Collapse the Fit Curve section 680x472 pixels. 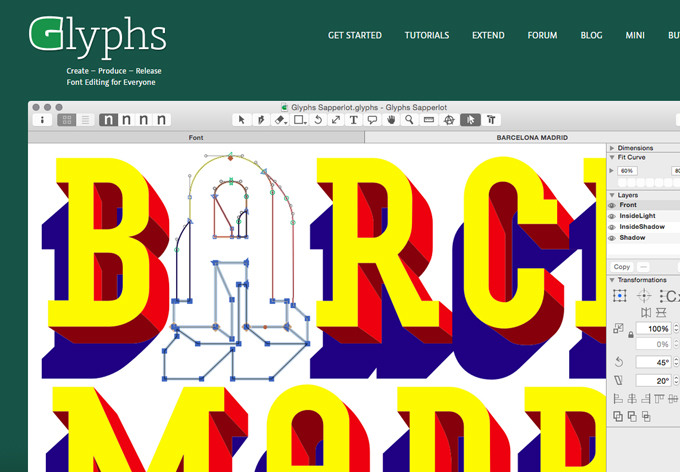(x=612, y=157)
